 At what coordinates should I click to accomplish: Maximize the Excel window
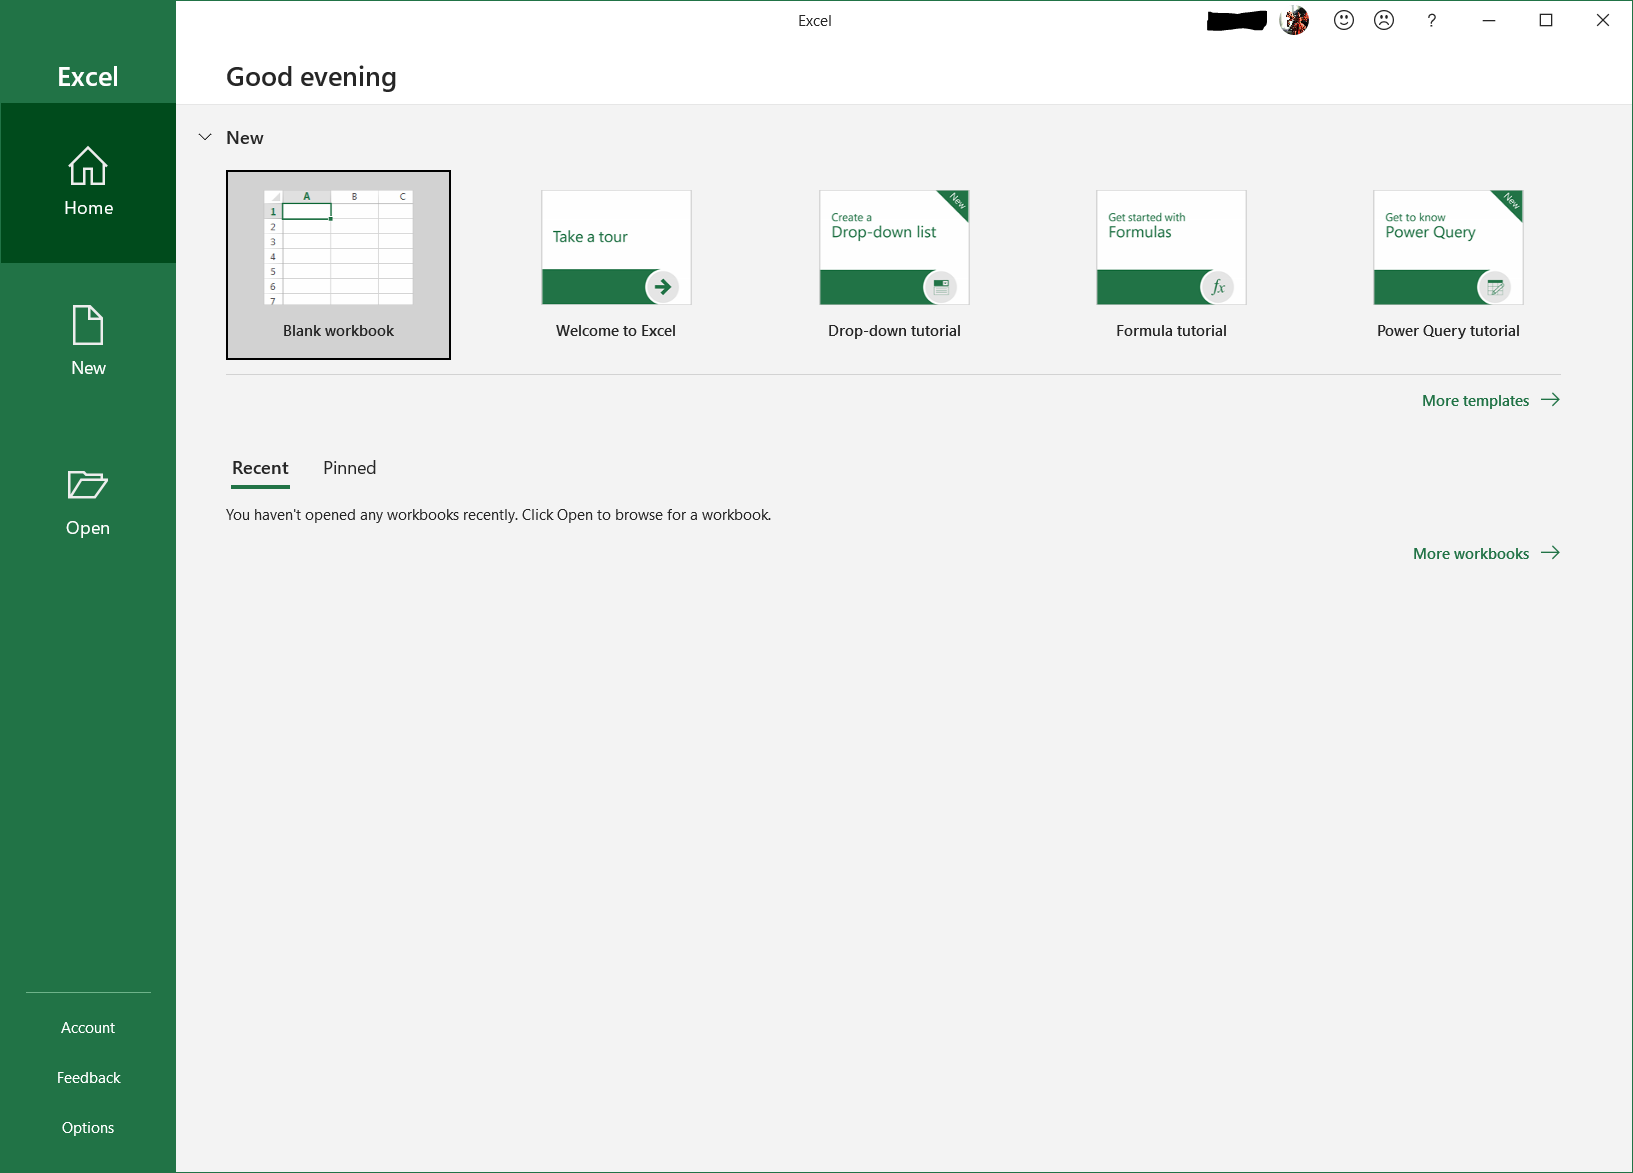1546,20
